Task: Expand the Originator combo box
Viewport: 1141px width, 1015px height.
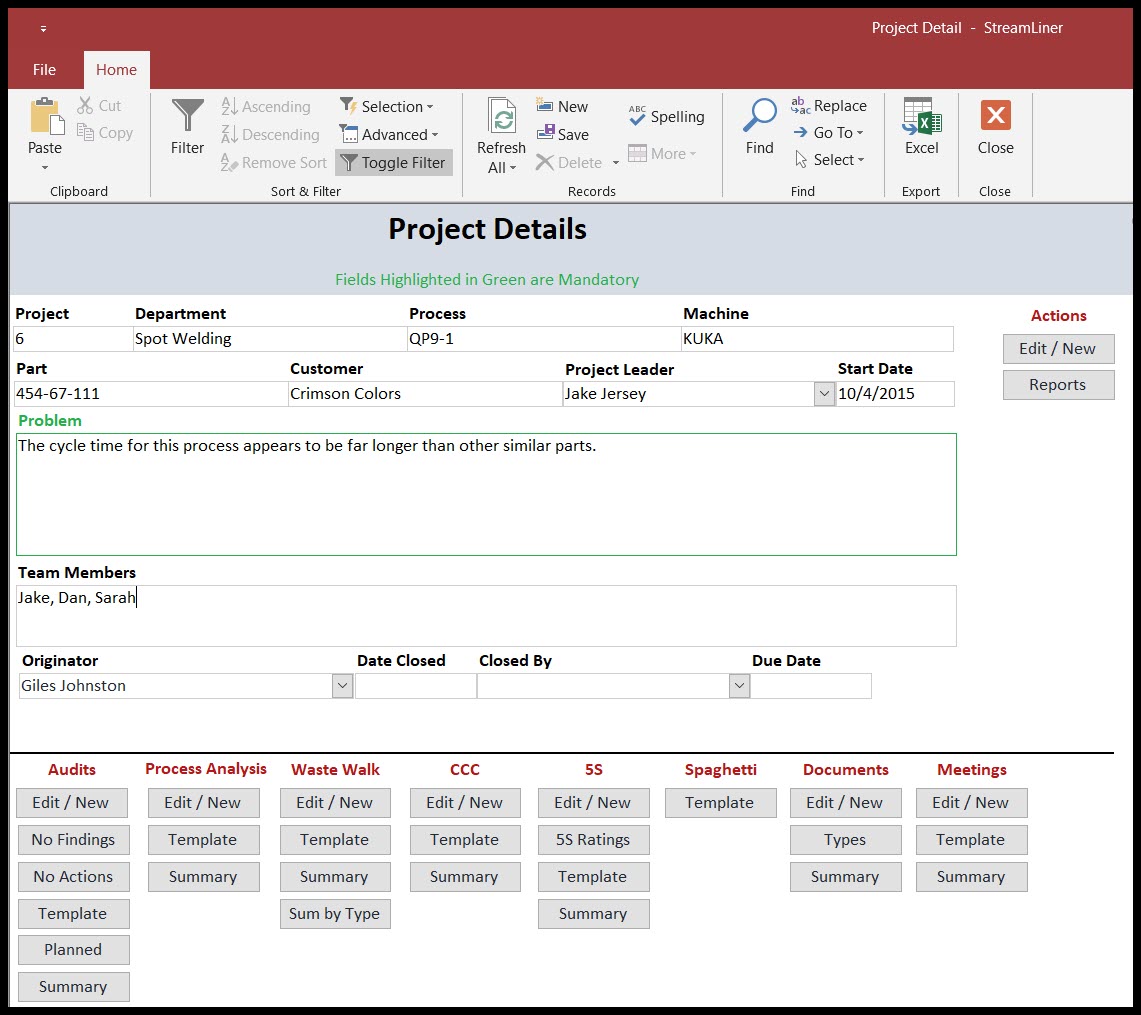Action: pyautogui.click(x=343, y=685)
